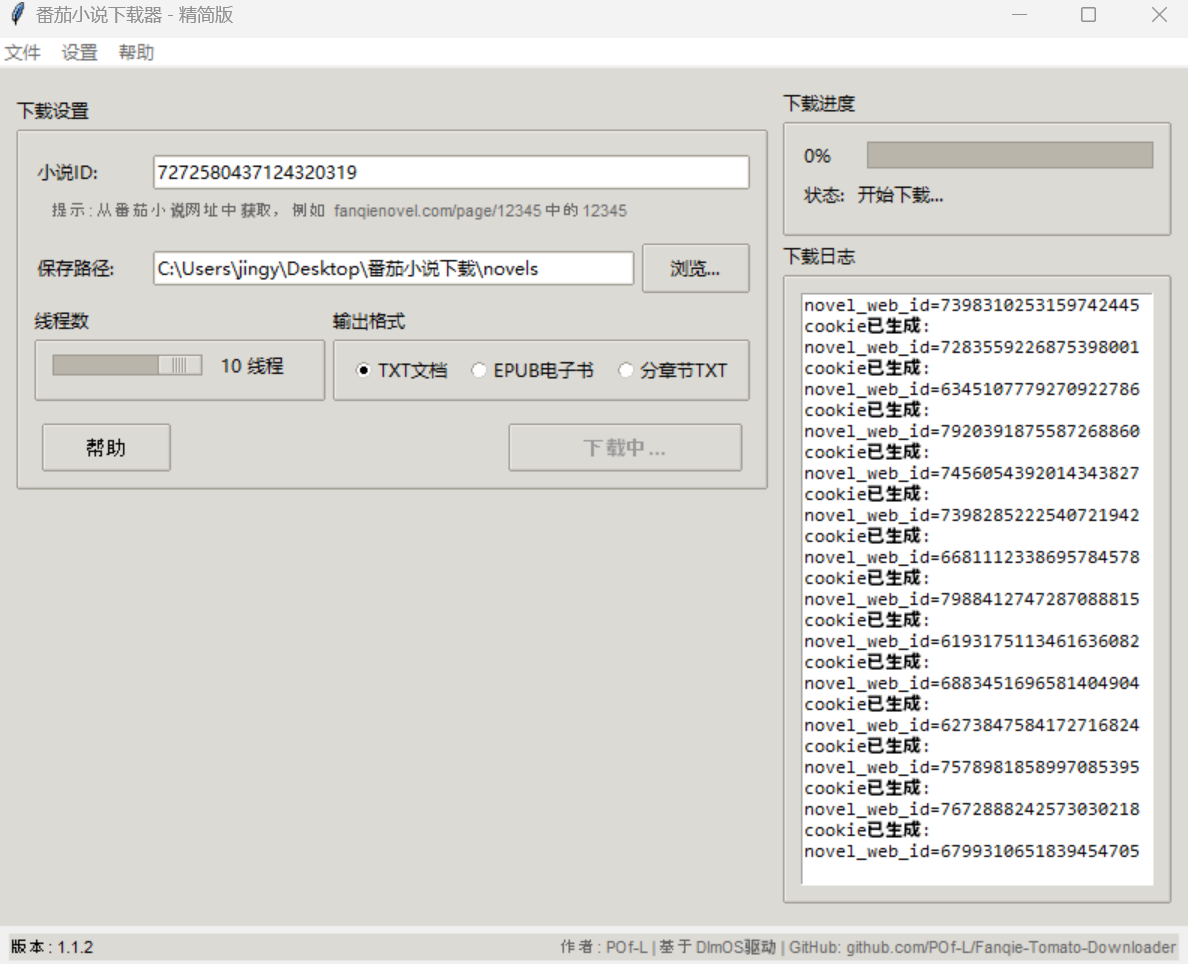This screenshot has width=1188, height=964.
Task: Click log line novel_web_id=6883451696581404904
Action: 971,684
